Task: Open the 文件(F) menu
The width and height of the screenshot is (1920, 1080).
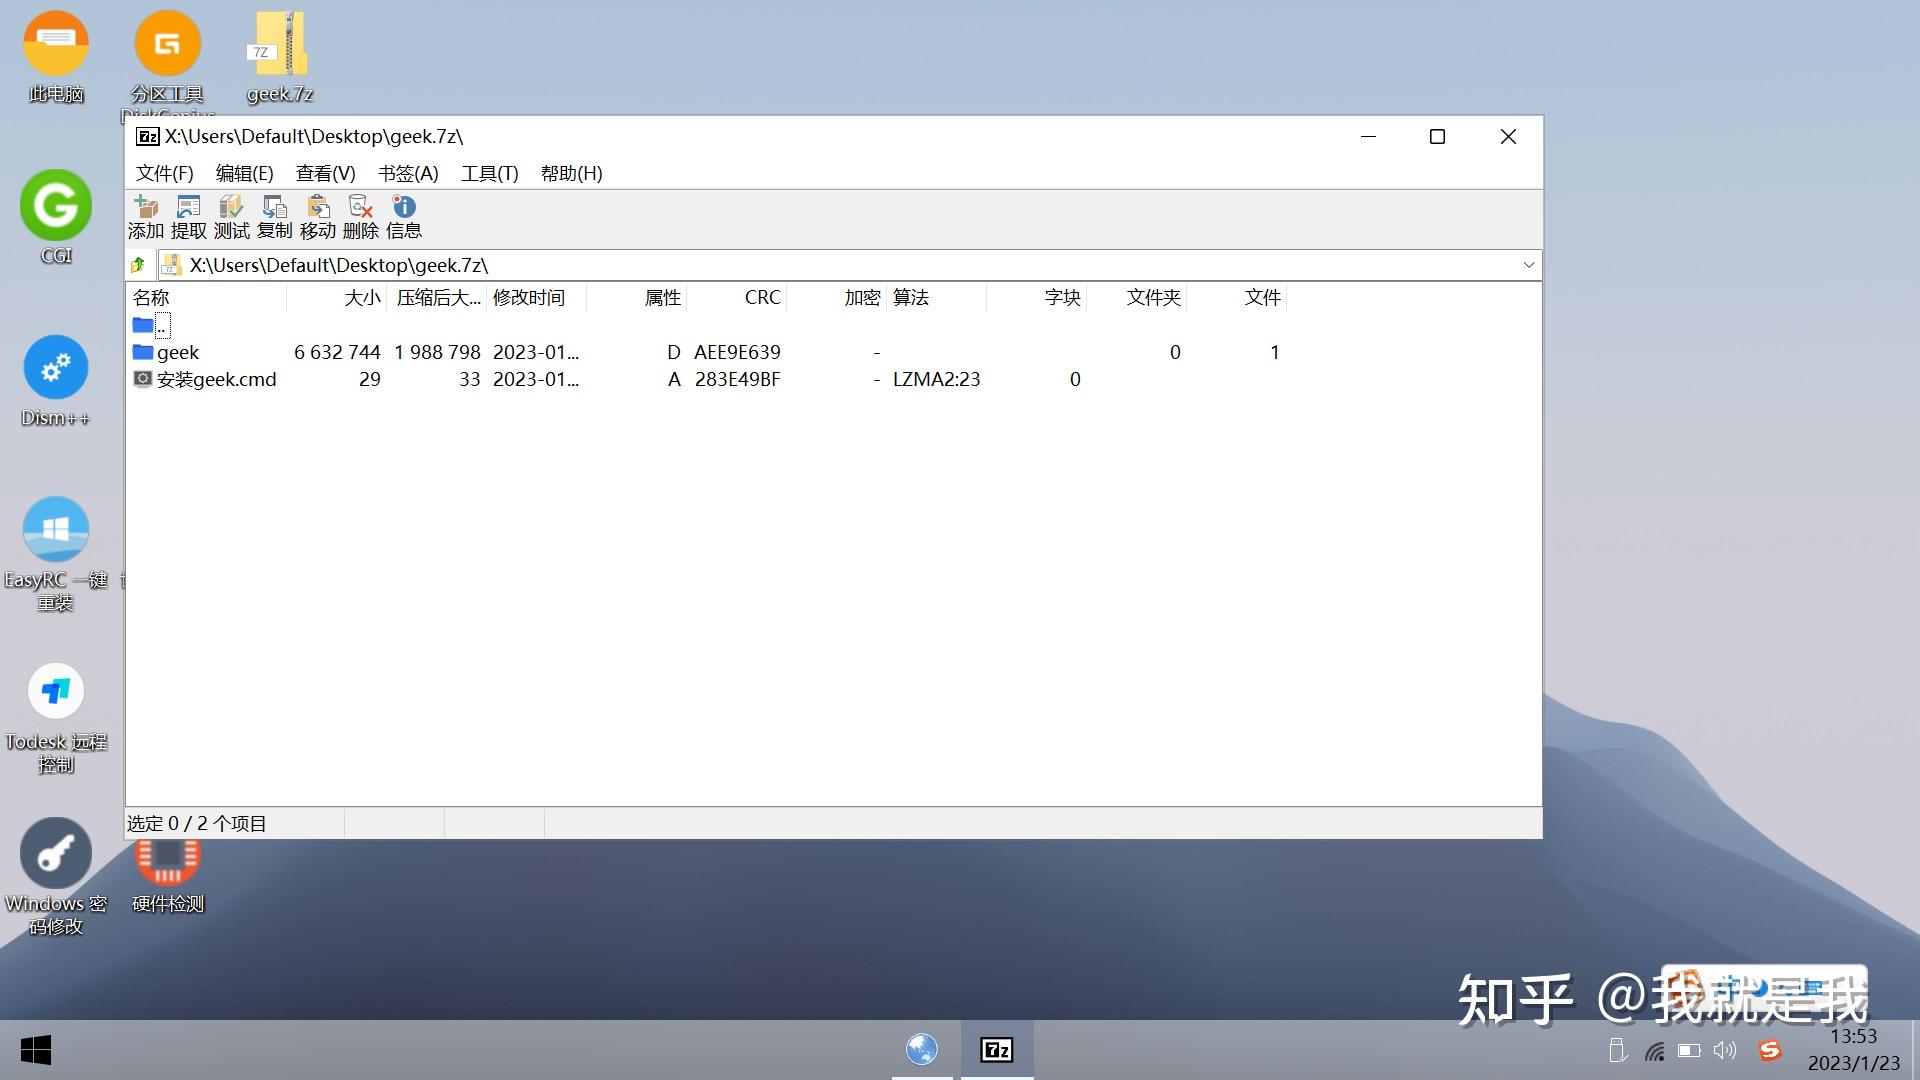Action: coord(164,173)
